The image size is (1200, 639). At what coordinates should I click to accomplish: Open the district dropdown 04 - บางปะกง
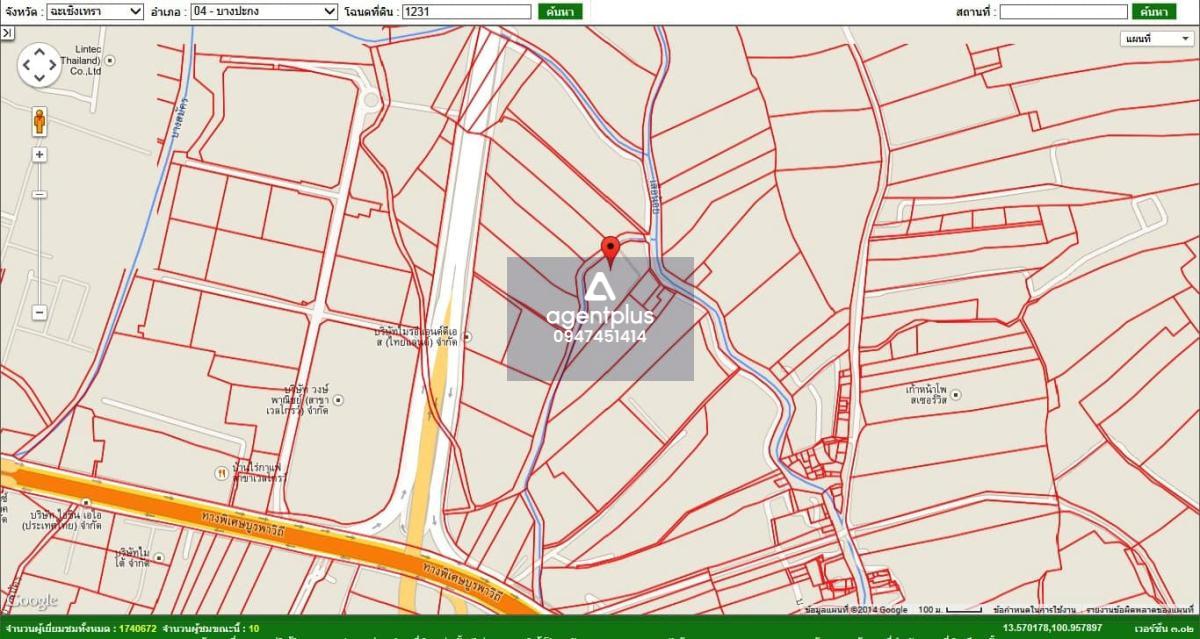pos(264,12)
